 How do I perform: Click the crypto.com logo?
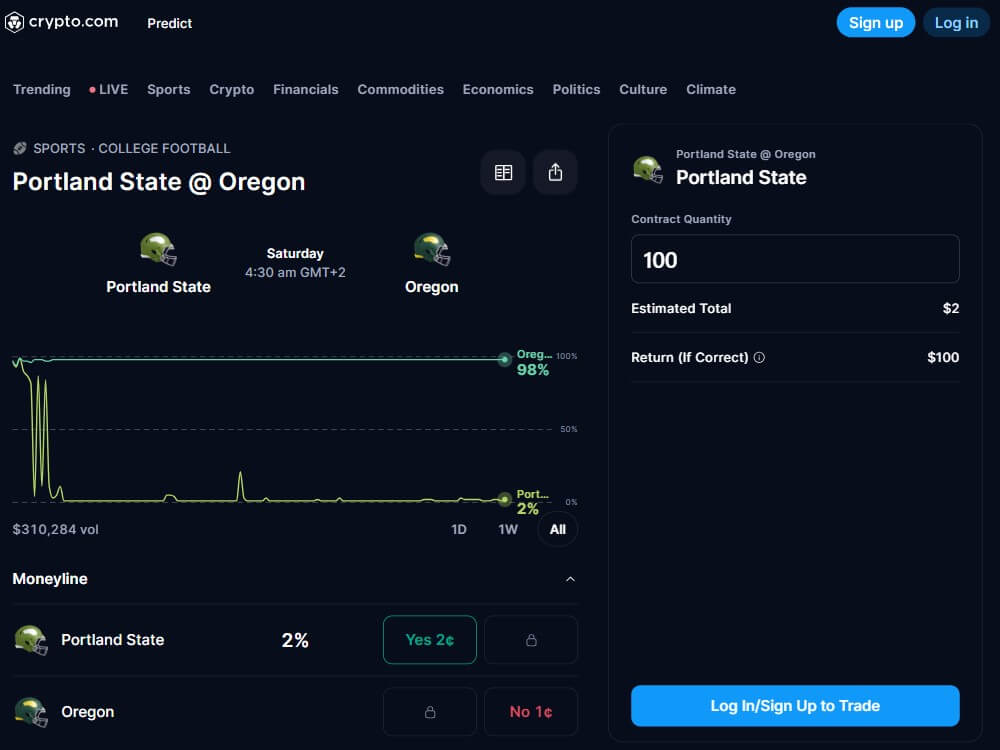(x=62, y=22)
